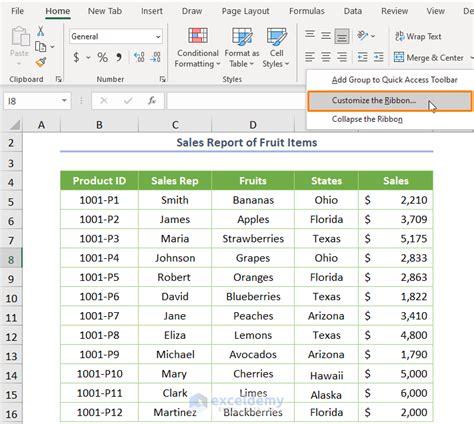474x424 pixels.
Task: Select column B header
Action: pos(99,125)
